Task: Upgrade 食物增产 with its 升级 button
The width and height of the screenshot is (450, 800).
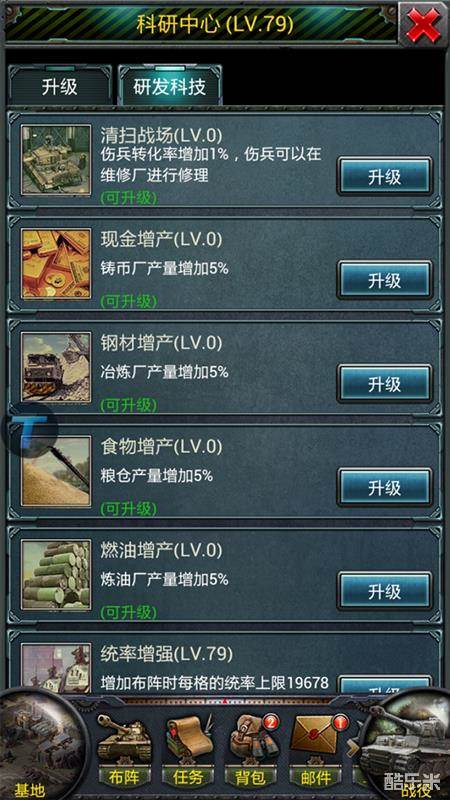Action: point(385,488)
